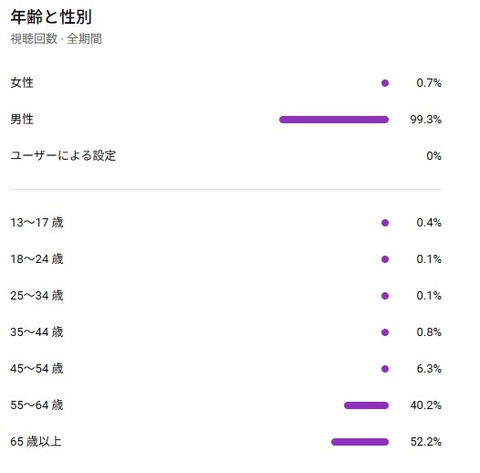Select the 99.3% value for 男性

[426, 119]
